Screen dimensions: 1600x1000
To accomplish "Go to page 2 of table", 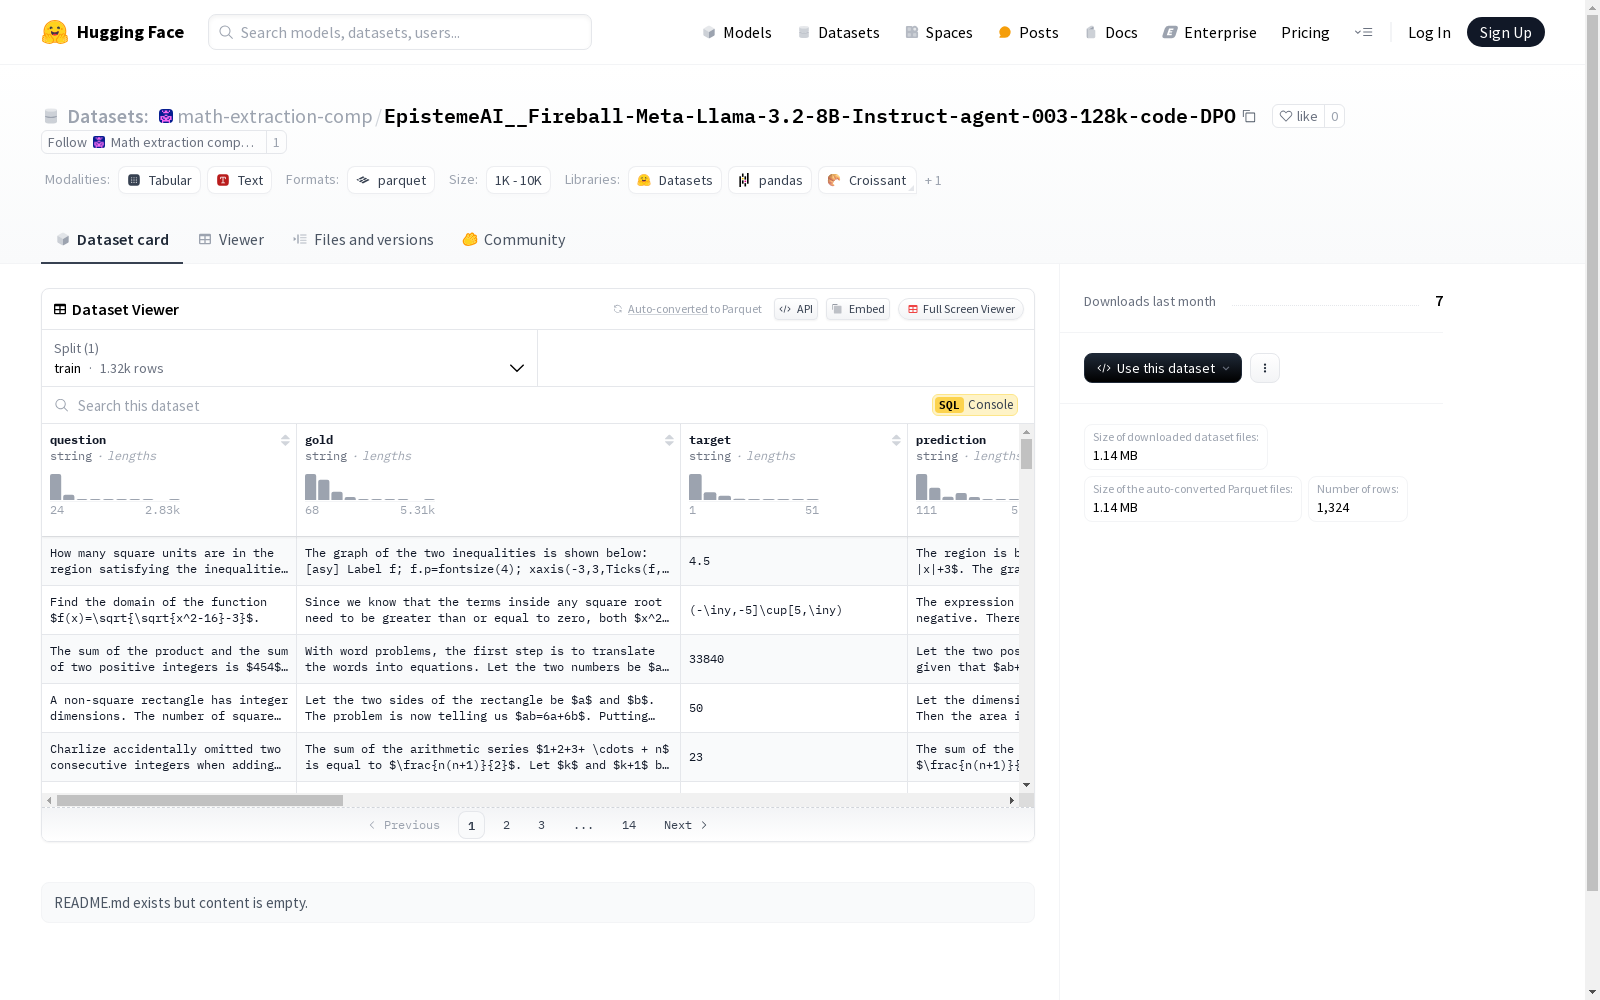I will pyautogui.click(x=507, y=825).
